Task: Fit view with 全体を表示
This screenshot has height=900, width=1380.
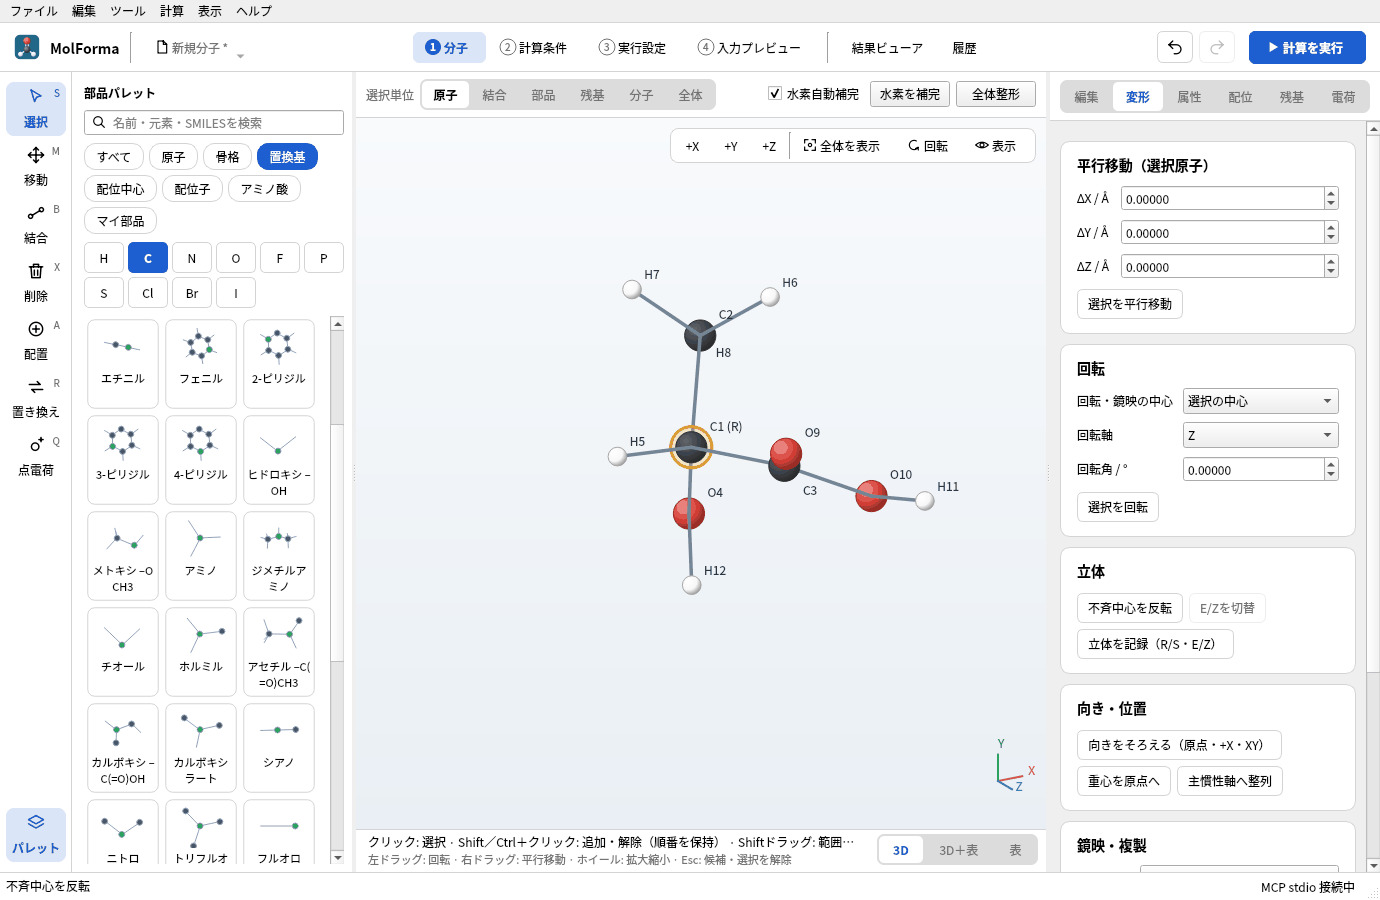Action: [842, 146]
